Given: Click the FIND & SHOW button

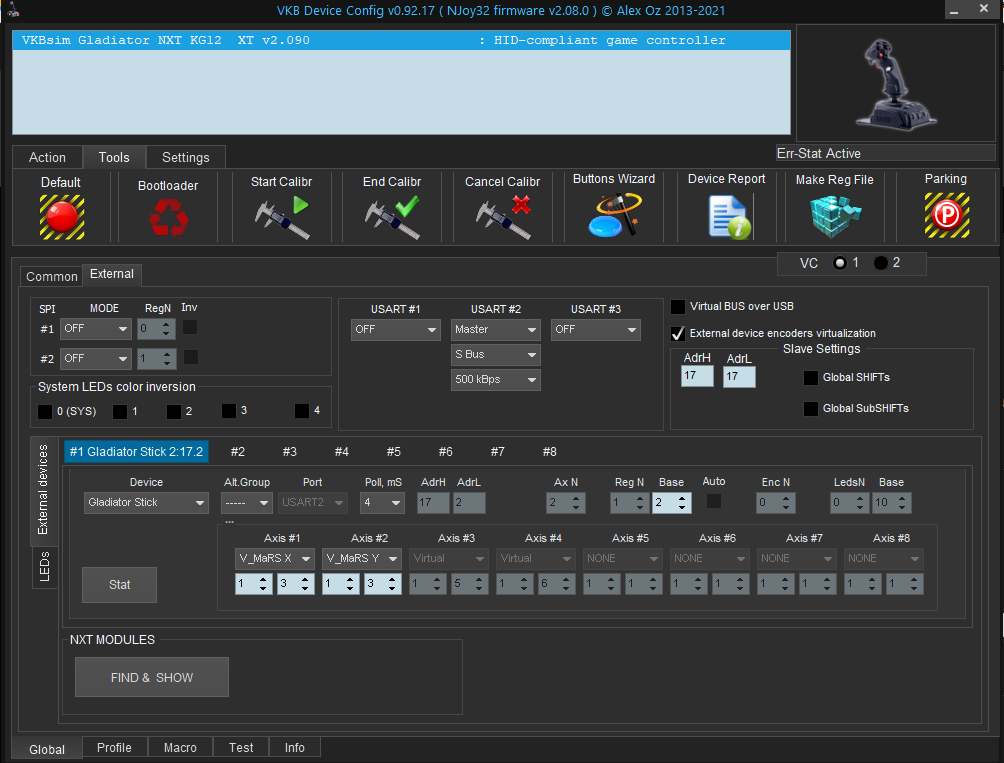Looking at the screenshot, I should [152, 677].
